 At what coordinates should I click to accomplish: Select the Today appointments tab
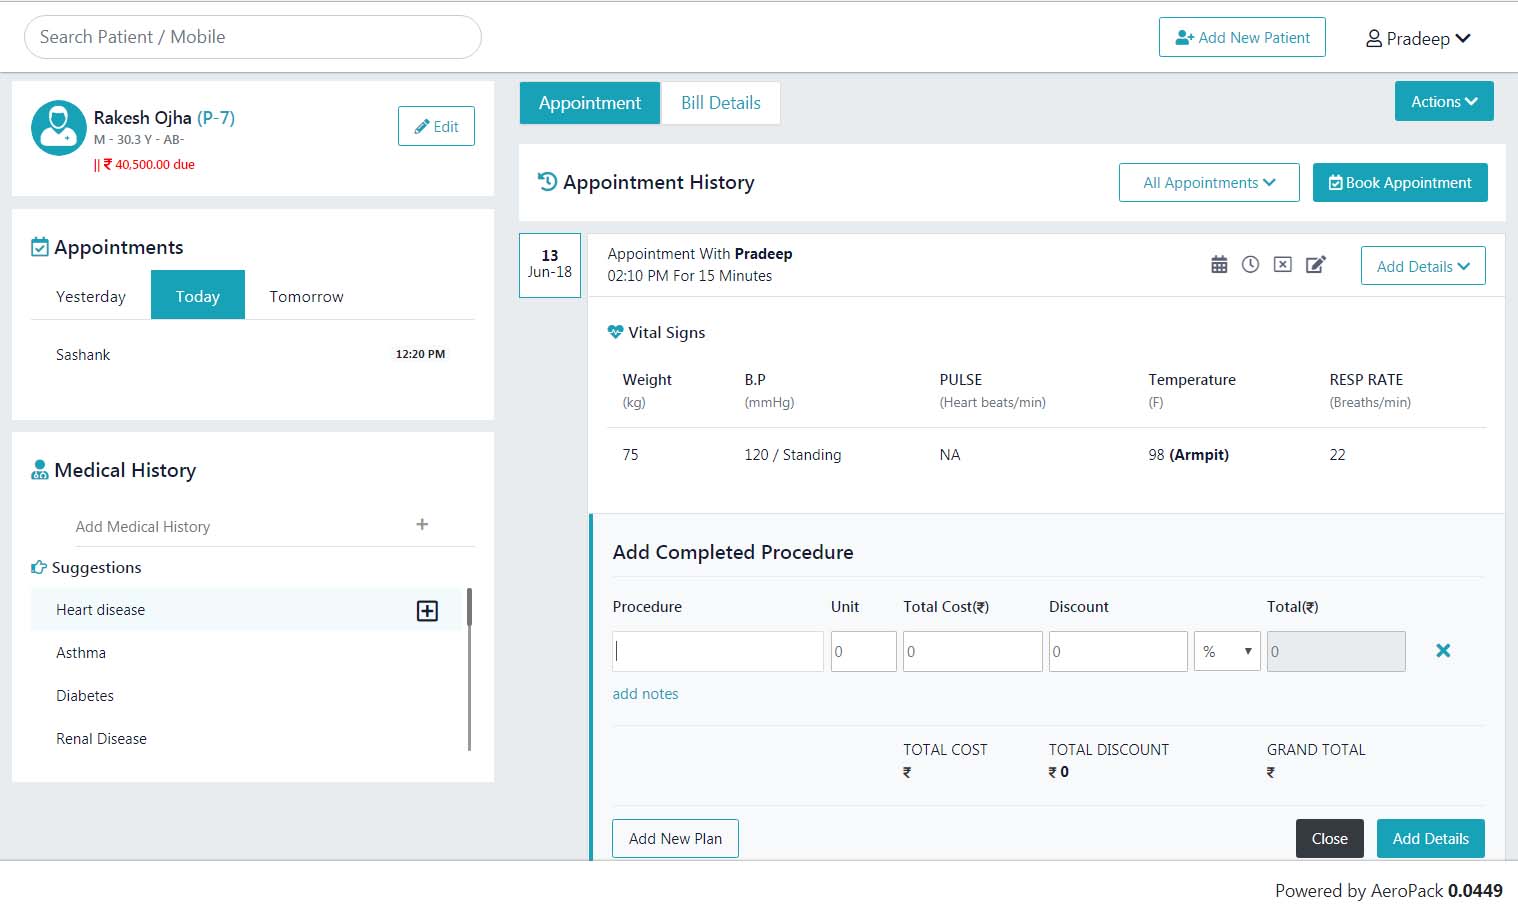(x=198, y=295)
